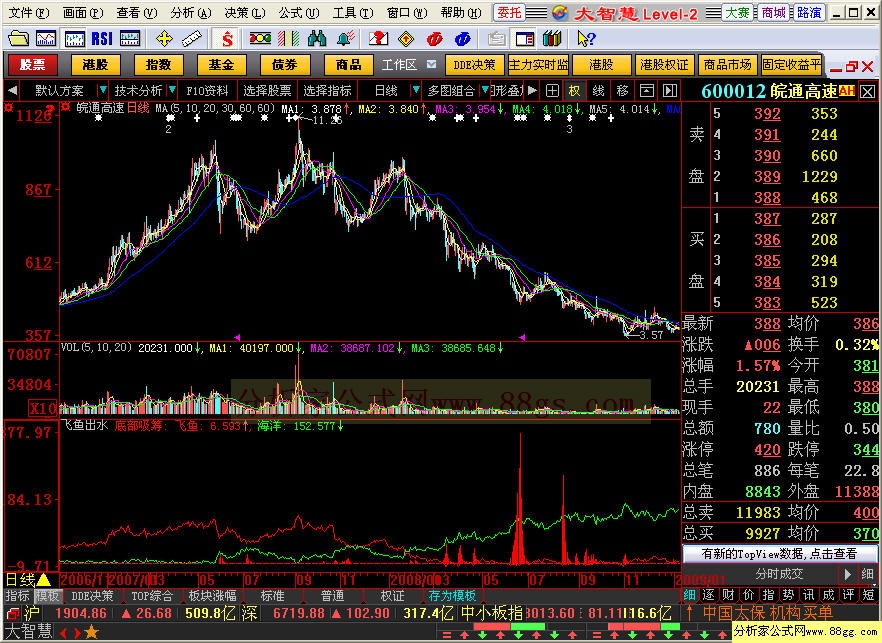
Task: Click 有新的TopView数据,点击查看 button
Action: [x=780, y=554]
